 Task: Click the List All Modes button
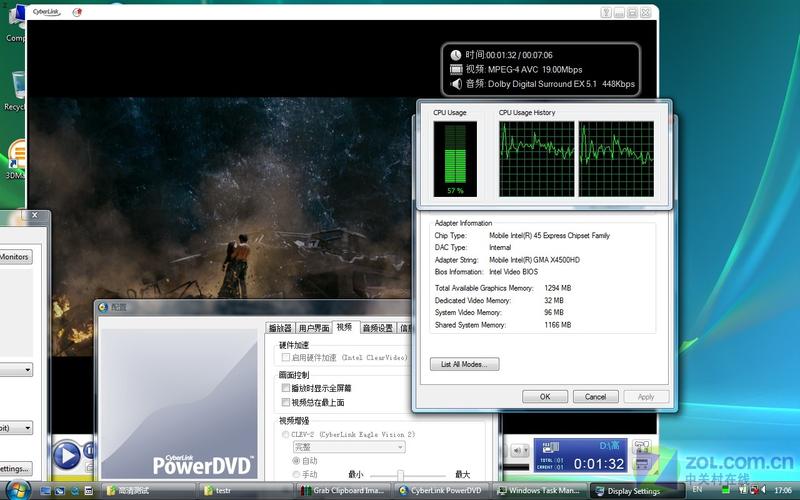pos(464,364)
